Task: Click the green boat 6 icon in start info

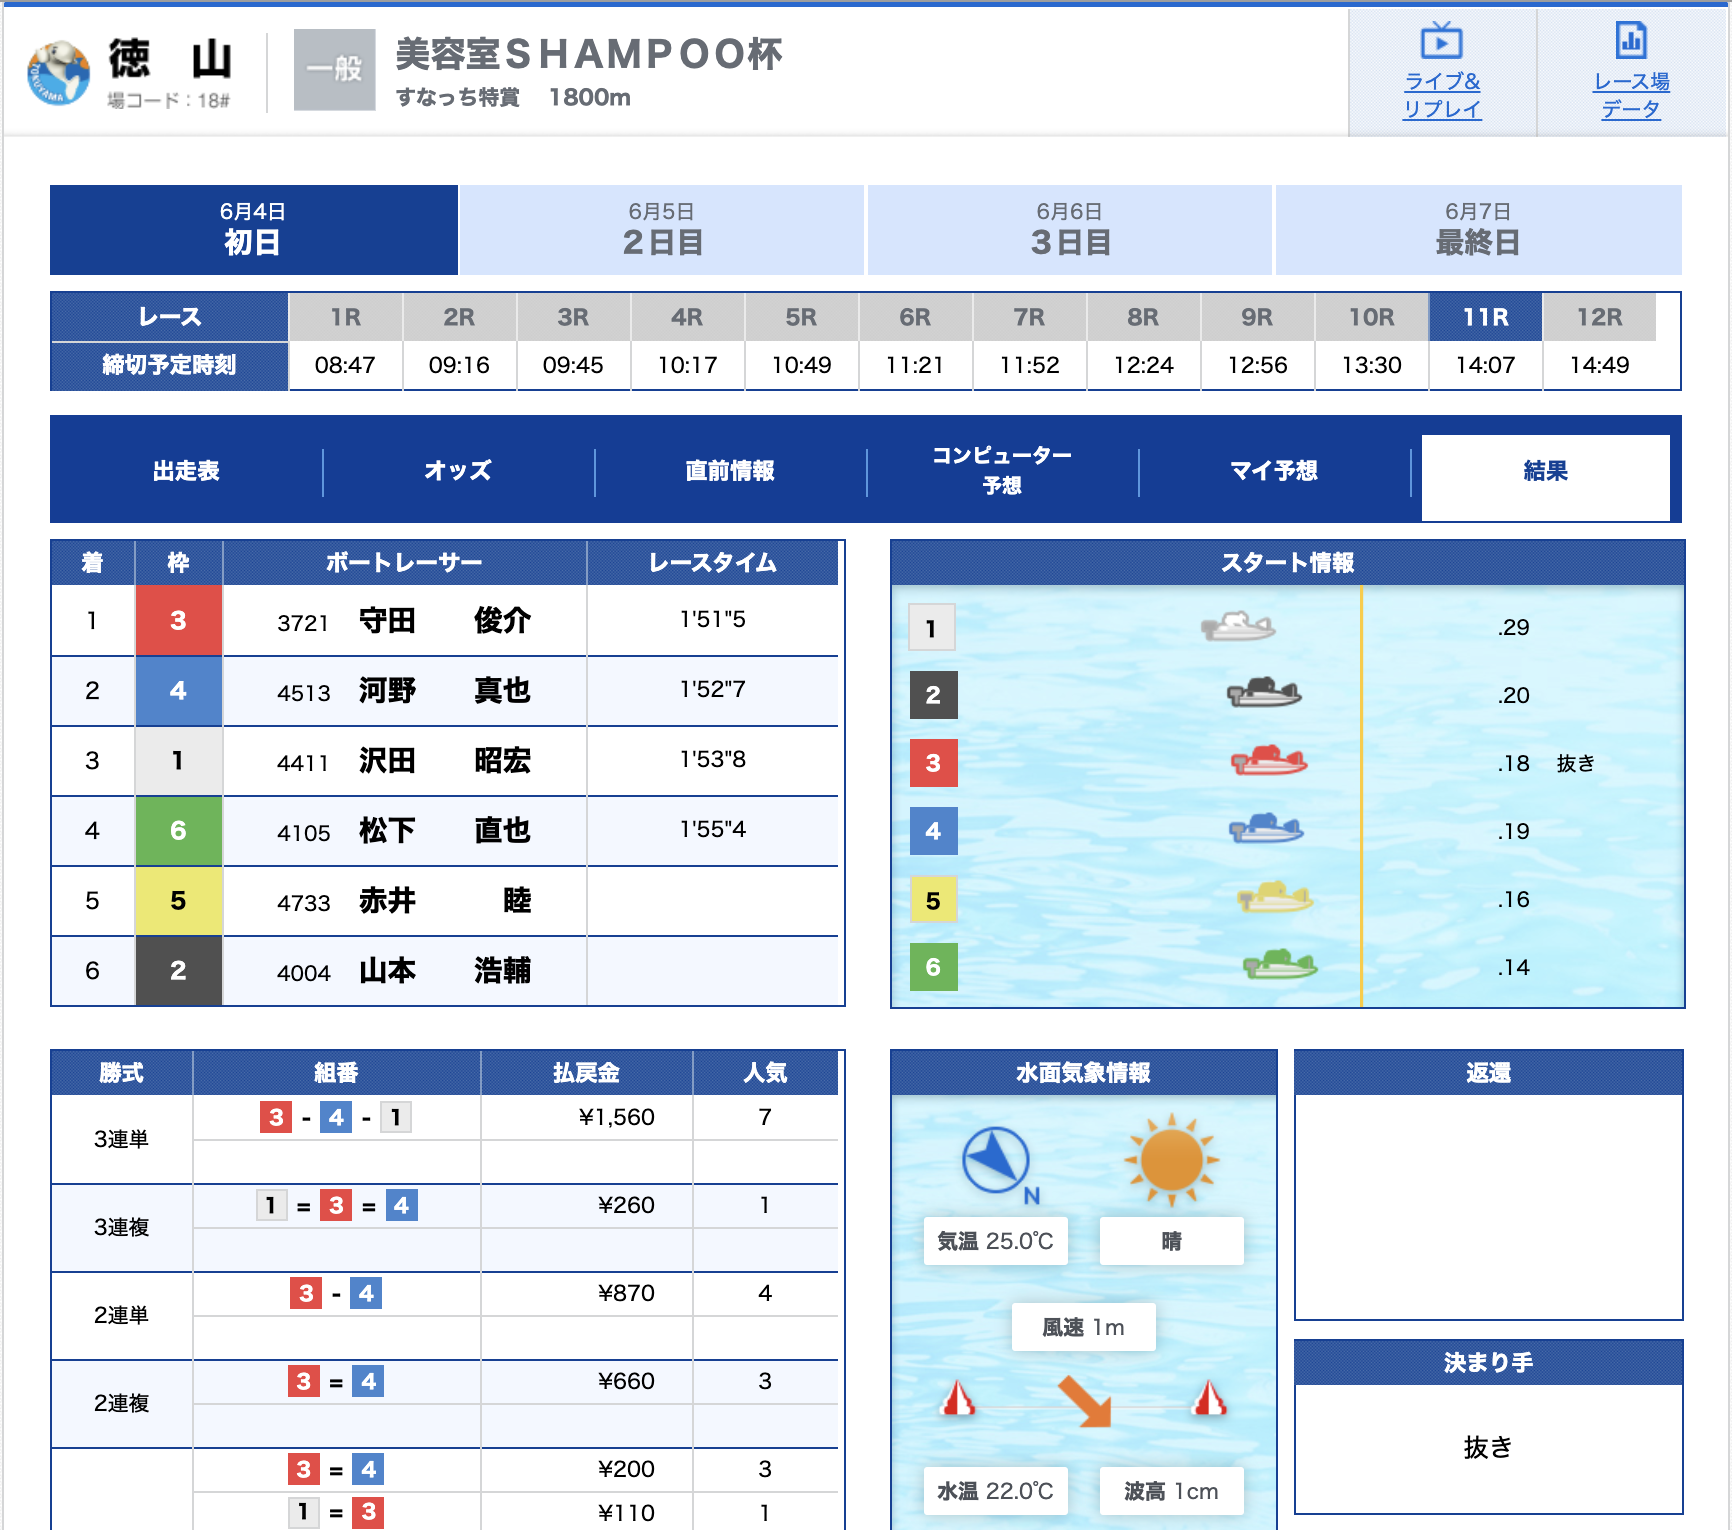Action: click(1279, 966)
